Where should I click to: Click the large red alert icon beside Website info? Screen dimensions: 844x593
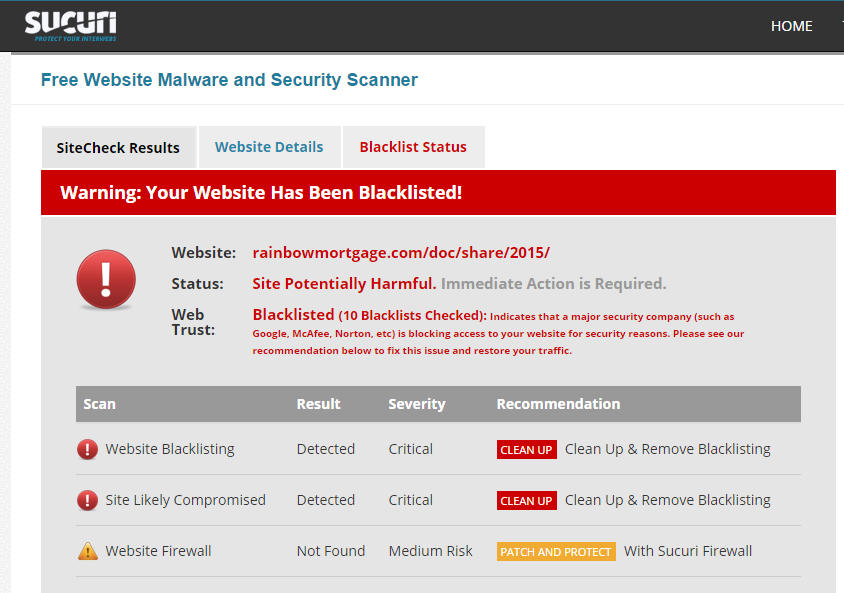pos(106,279)
